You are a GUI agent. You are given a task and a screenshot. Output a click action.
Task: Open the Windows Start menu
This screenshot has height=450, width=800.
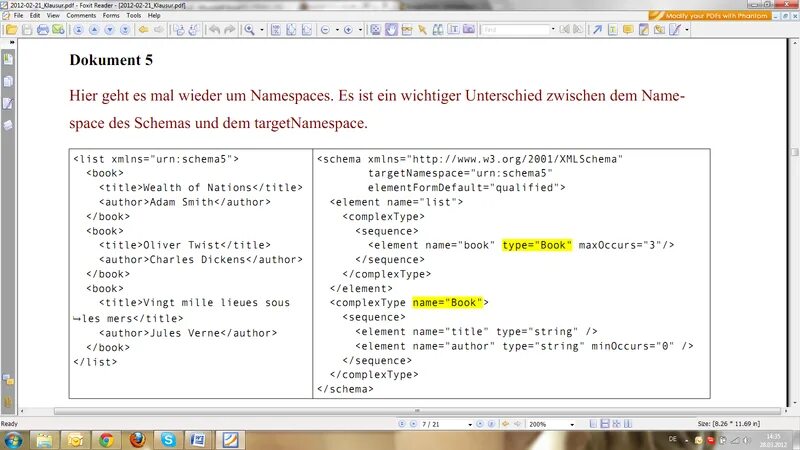click(x=13, y=440)
